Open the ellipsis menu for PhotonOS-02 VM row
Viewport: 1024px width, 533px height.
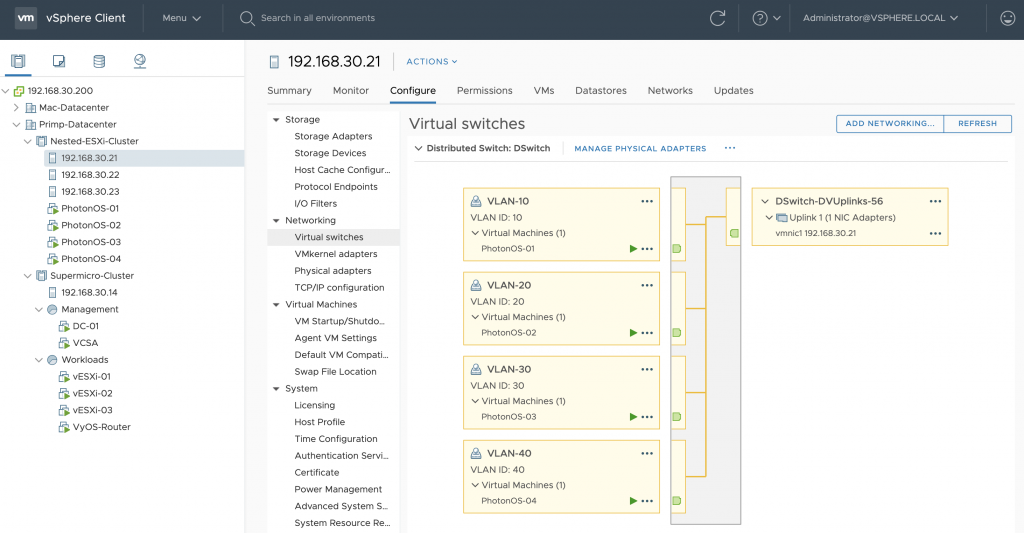coord(647,333)
